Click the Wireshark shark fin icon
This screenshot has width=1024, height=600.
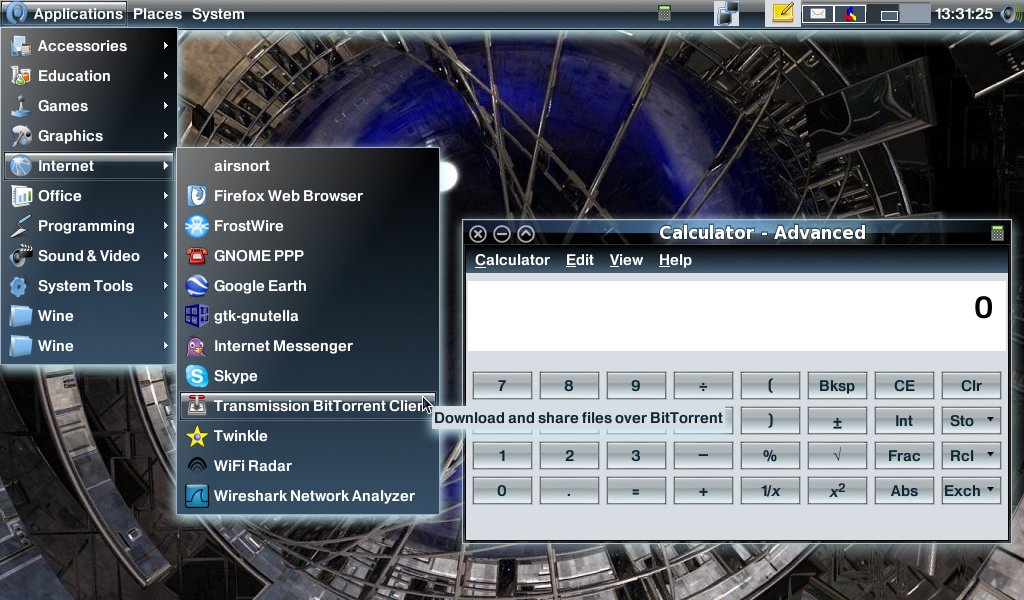(x=197, y=496)
